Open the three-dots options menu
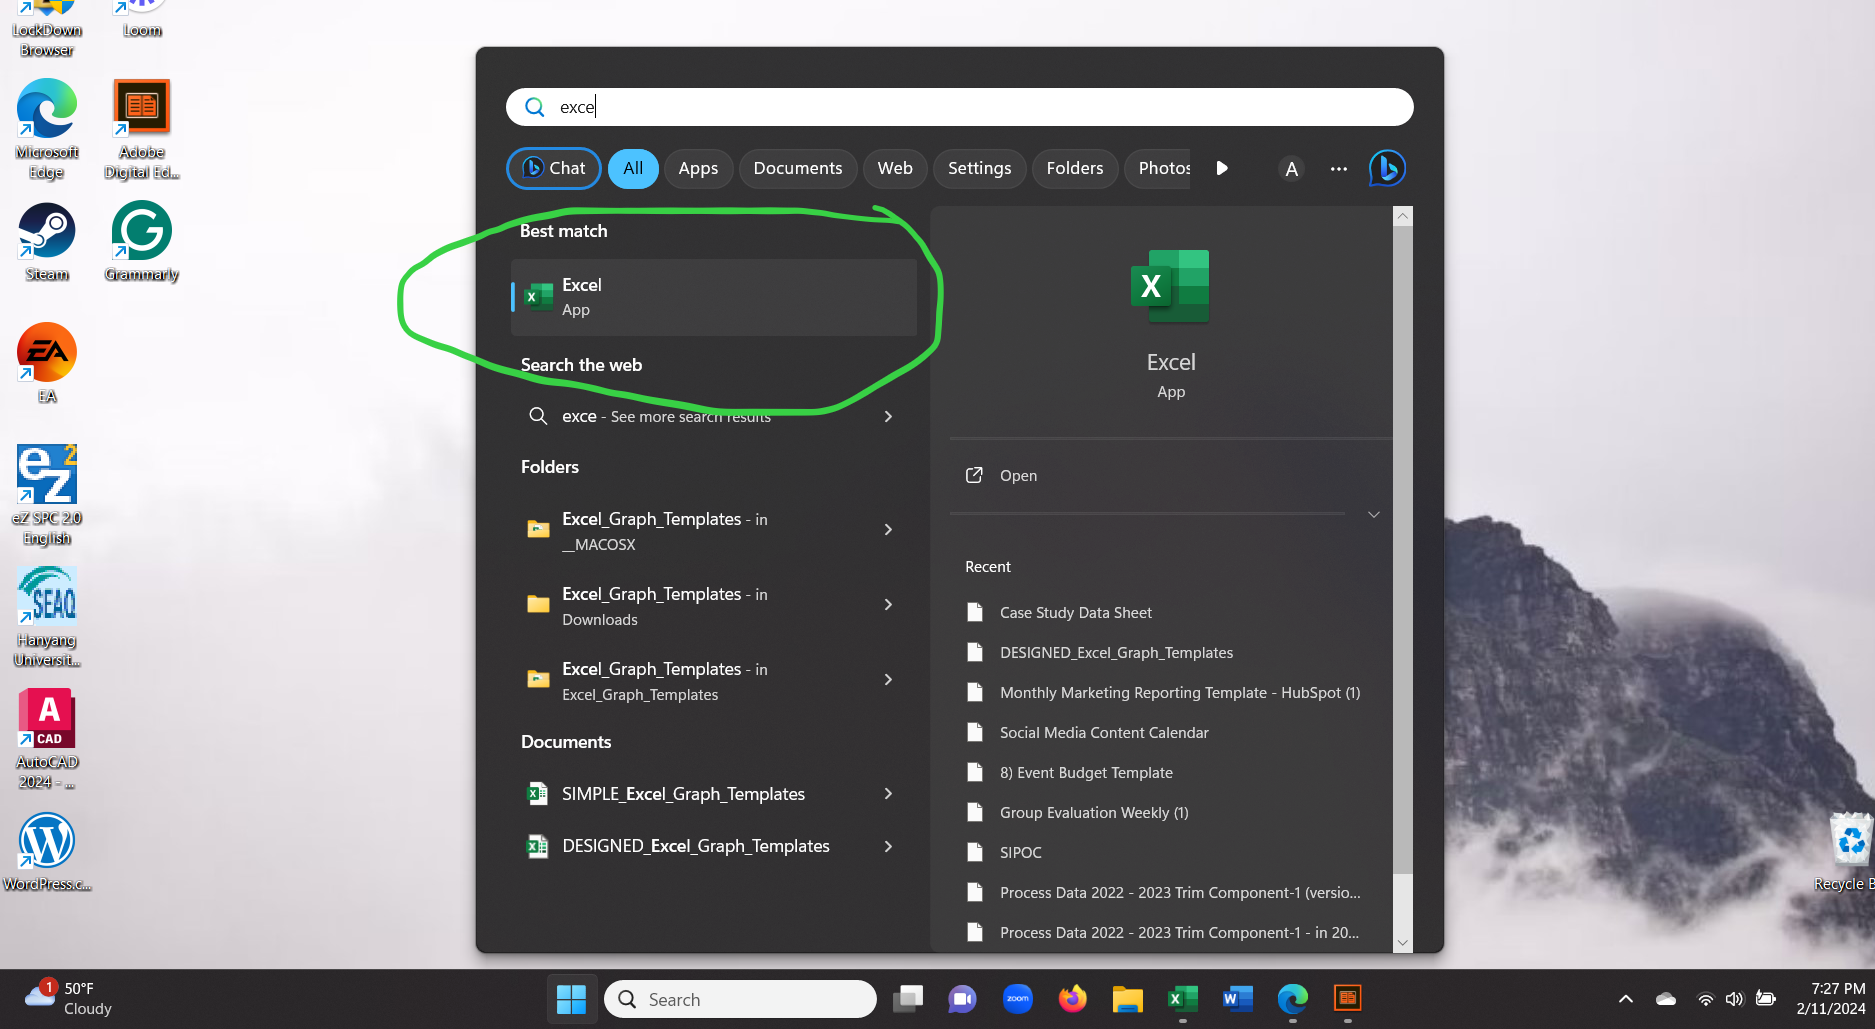 1338,169
